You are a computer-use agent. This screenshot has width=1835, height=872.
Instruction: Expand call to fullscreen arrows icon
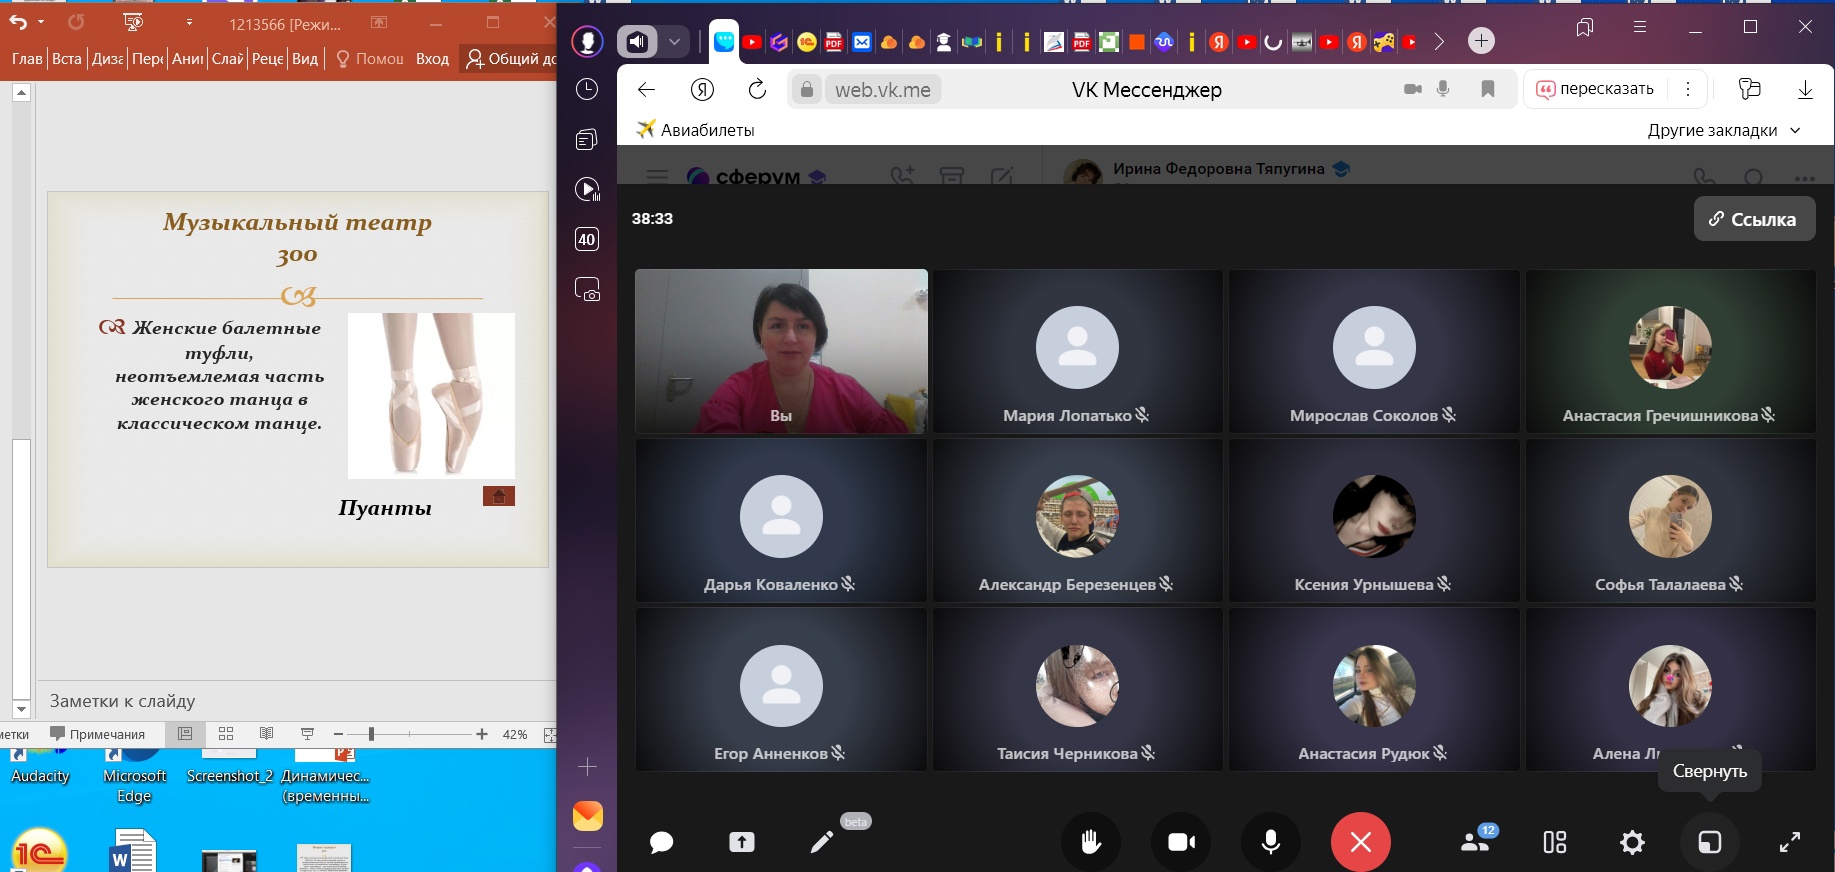(1790, 842)
